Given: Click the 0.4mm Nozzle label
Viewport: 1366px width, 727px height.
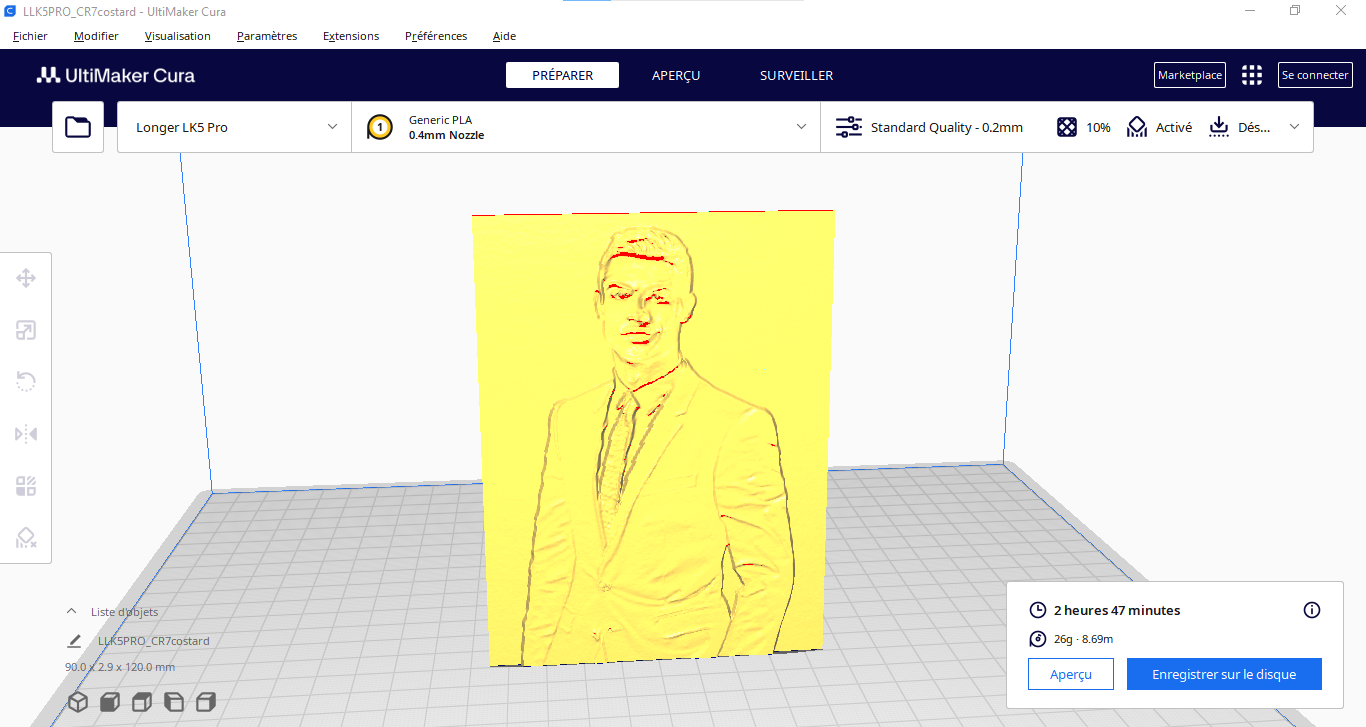Looking at the screenshot, I should pyautogui.click(x=446, y=135).
